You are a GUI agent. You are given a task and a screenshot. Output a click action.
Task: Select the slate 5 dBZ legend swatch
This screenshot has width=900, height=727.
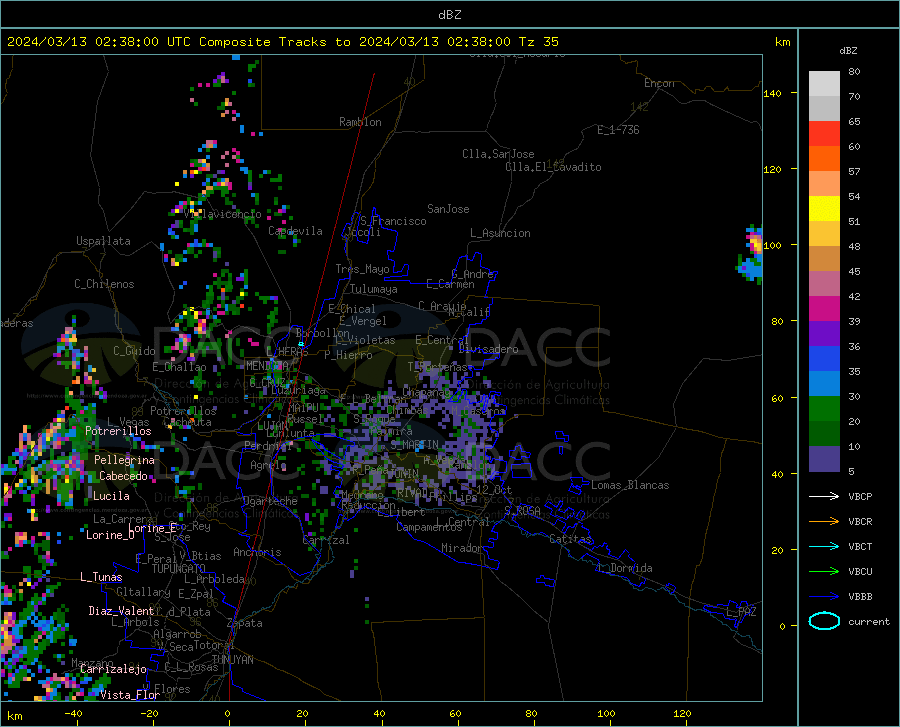tap(824, 459)
